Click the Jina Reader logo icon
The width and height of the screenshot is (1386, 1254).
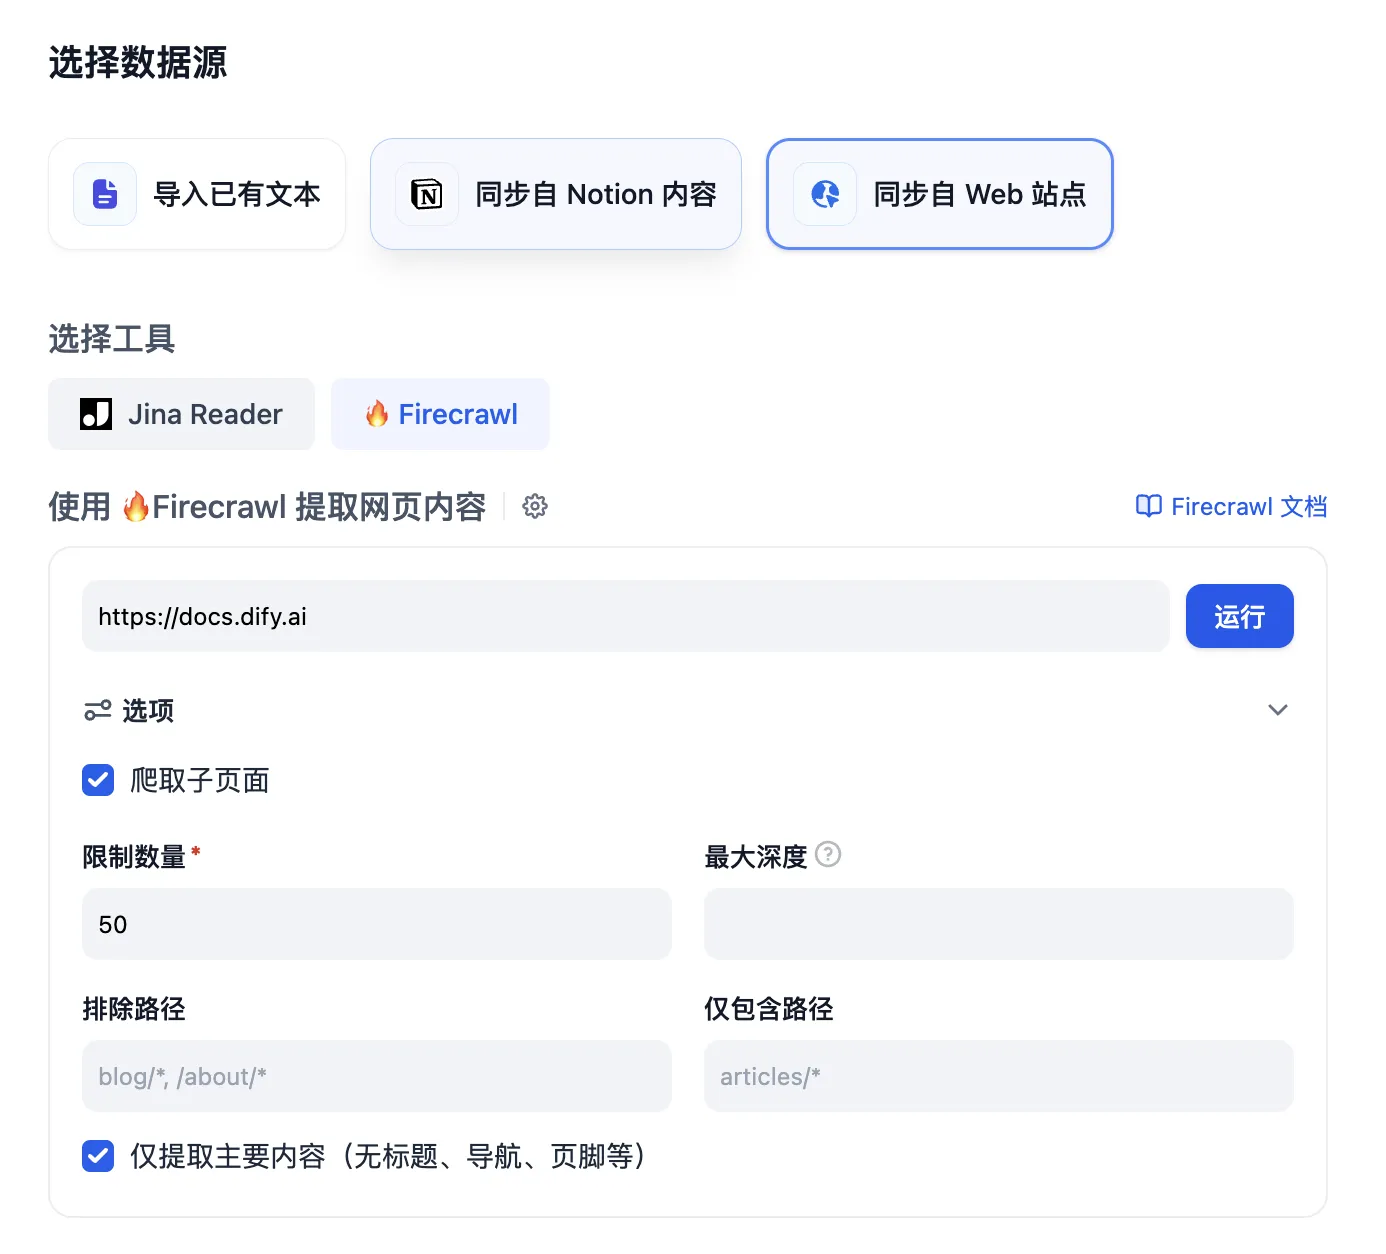click(x=96, y=414)
